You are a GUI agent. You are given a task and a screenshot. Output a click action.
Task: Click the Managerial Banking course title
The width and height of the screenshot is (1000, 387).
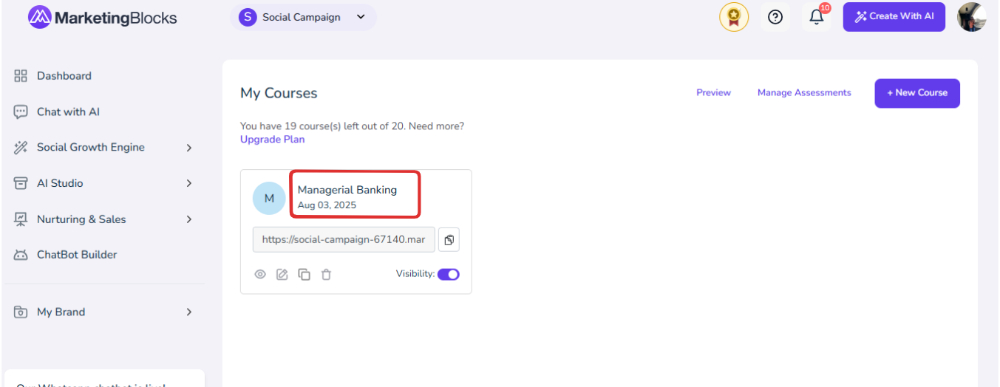point(347,190)
